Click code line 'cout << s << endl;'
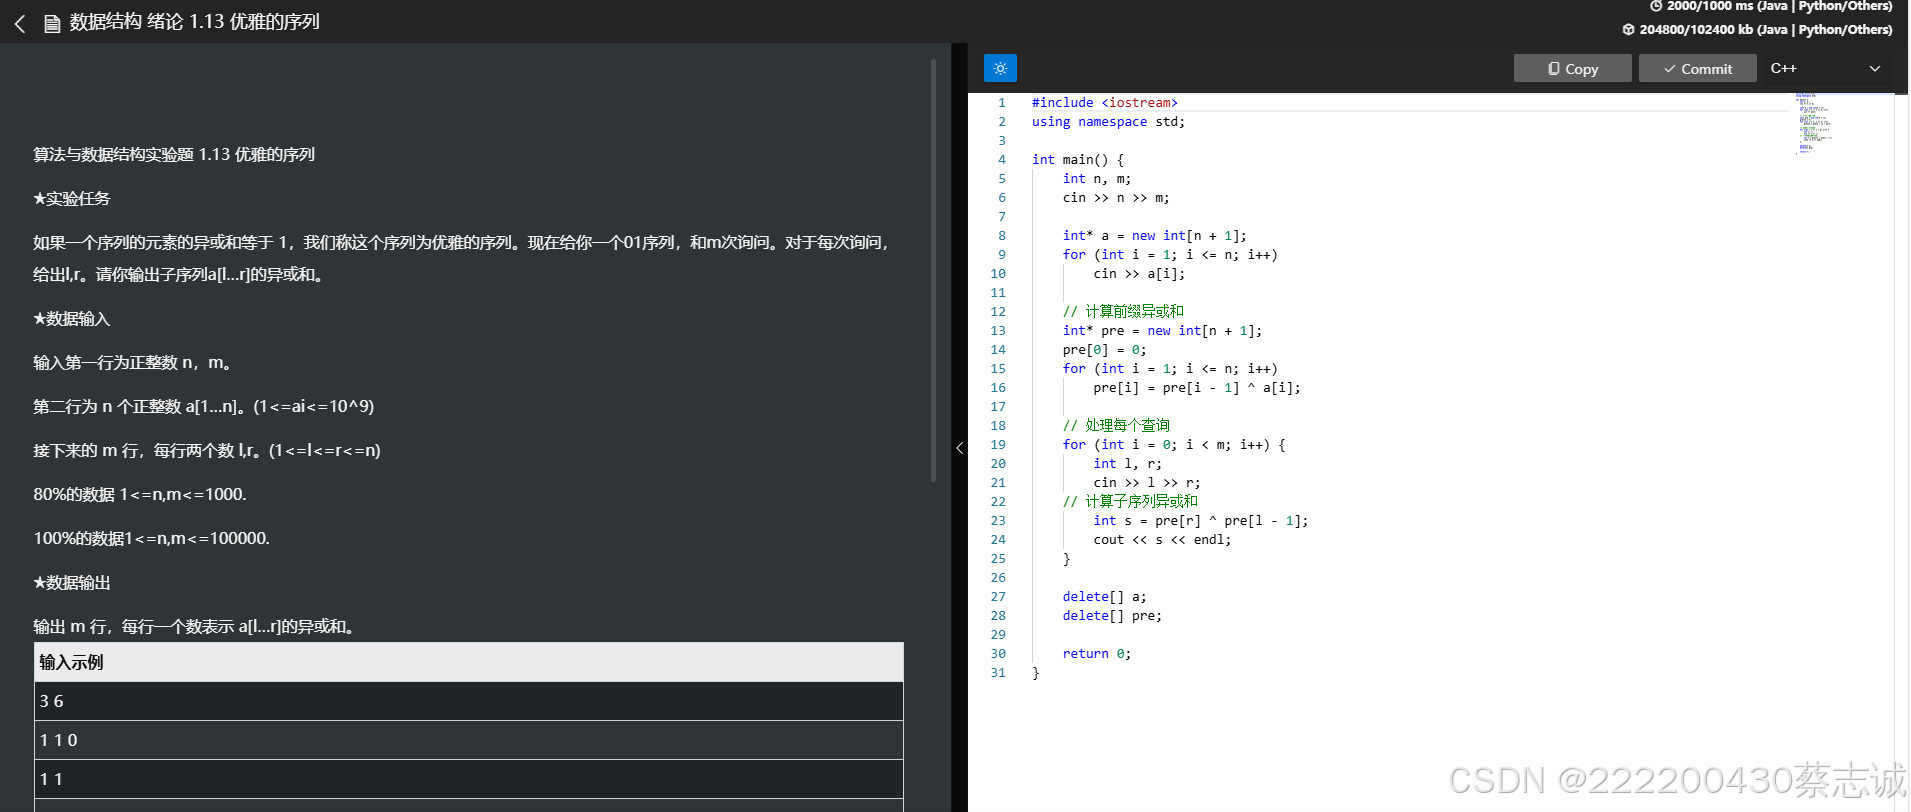The height and width of the screenshot is (812, 1911). [x=1162, y=539]
